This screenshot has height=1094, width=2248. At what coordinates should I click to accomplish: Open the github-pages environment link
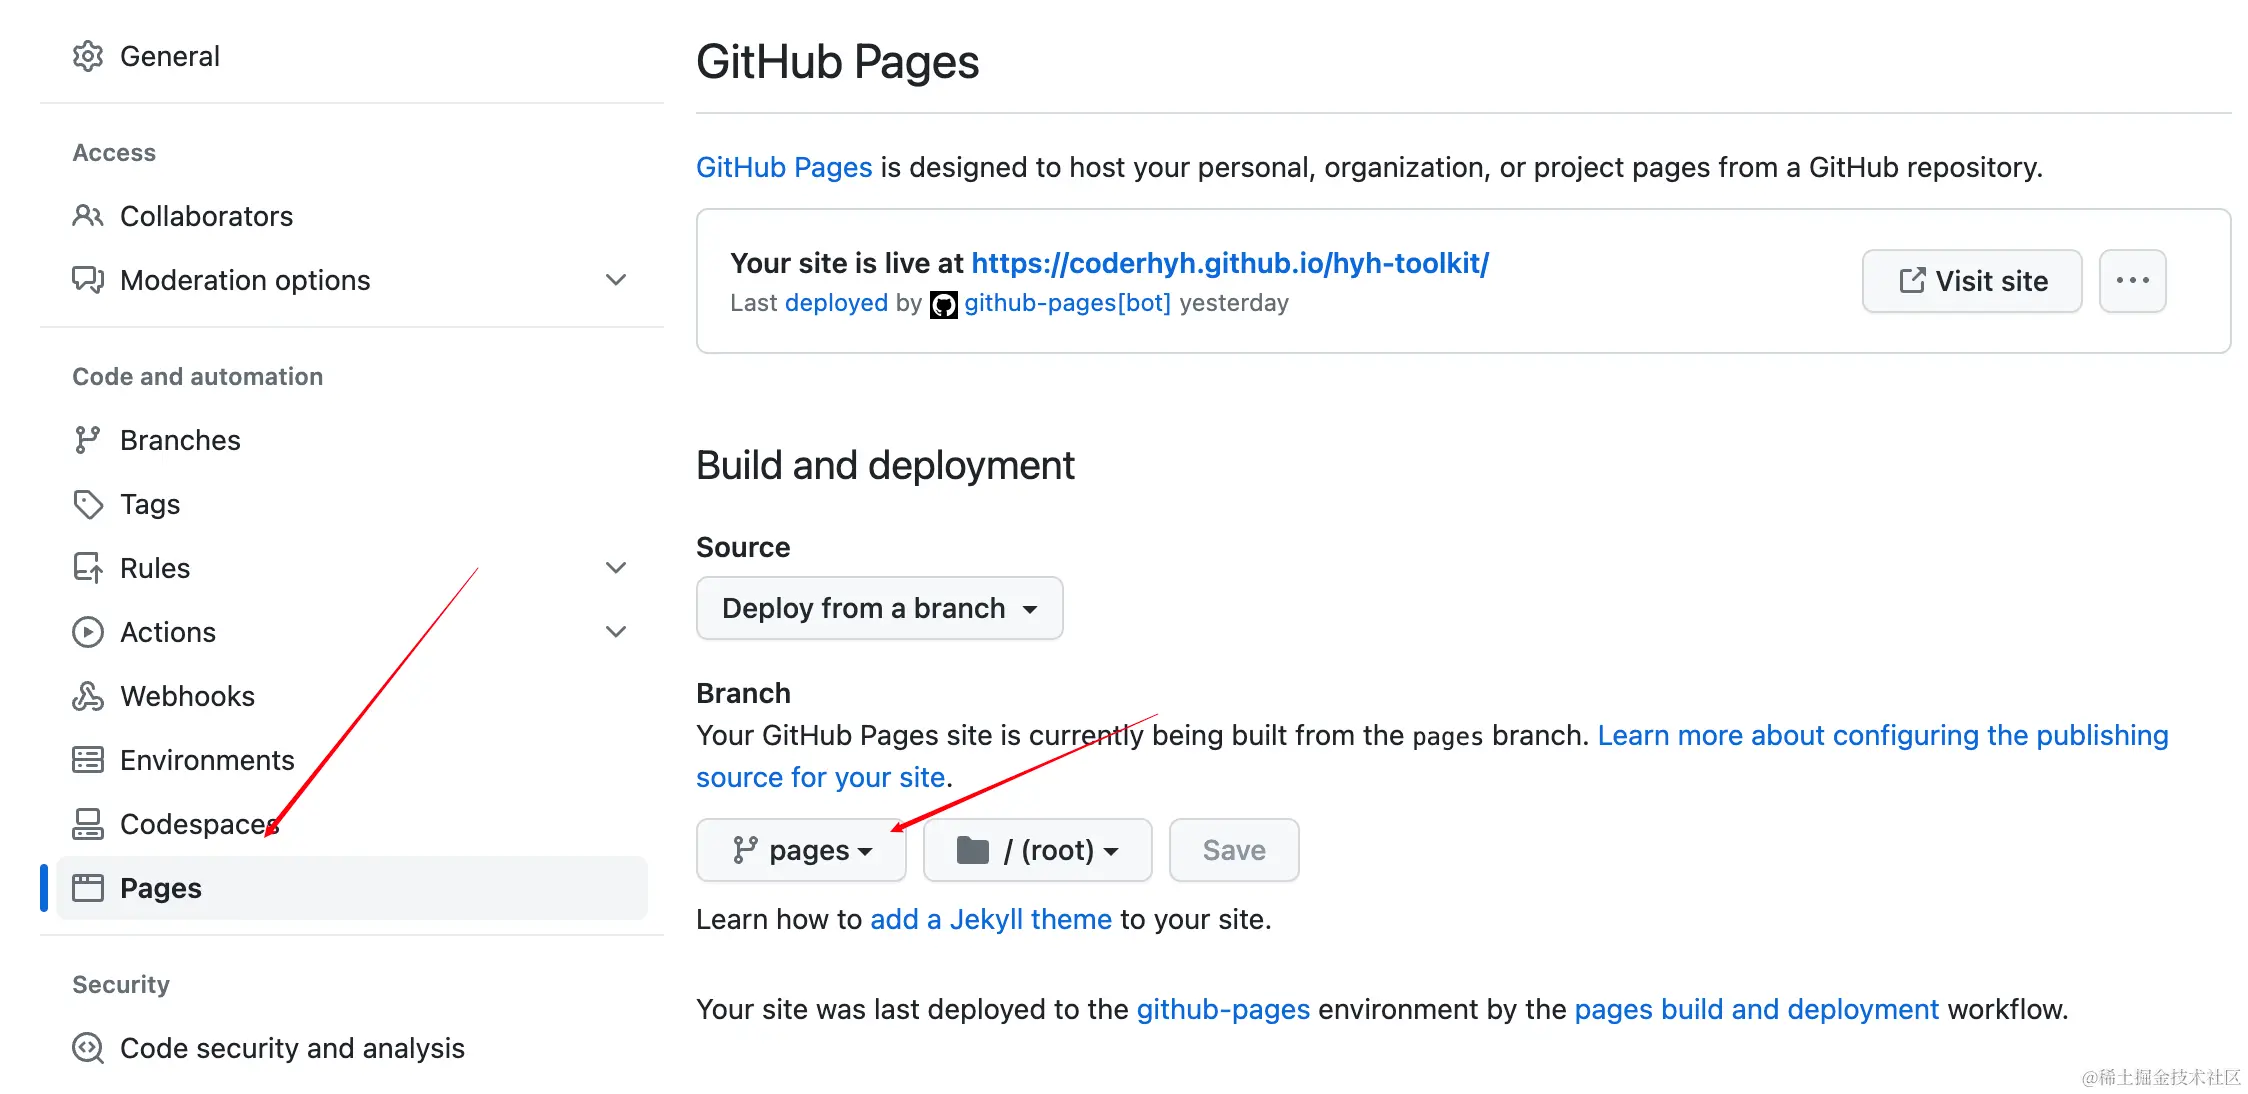click(x=1223, y=1009)
